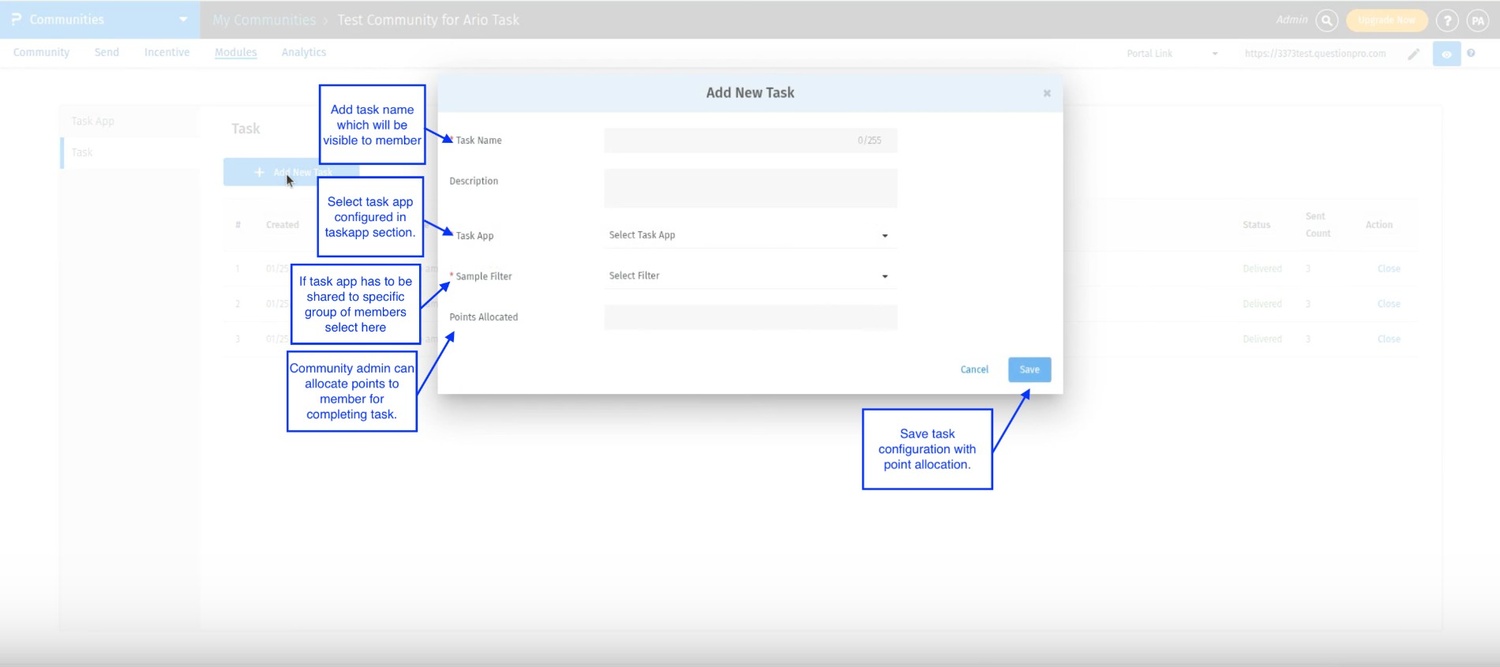
Task: Click the Status column header
Action: [x=1256, y=225]
